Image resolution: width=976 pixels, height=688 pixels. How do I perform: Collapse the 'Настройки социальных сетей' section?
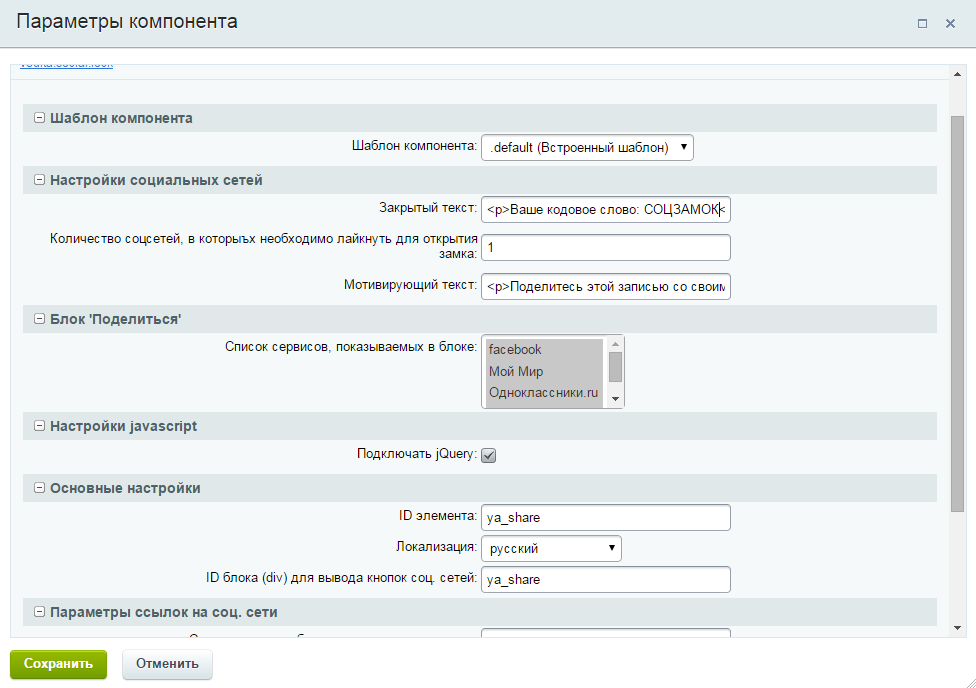tap(39, 180)
